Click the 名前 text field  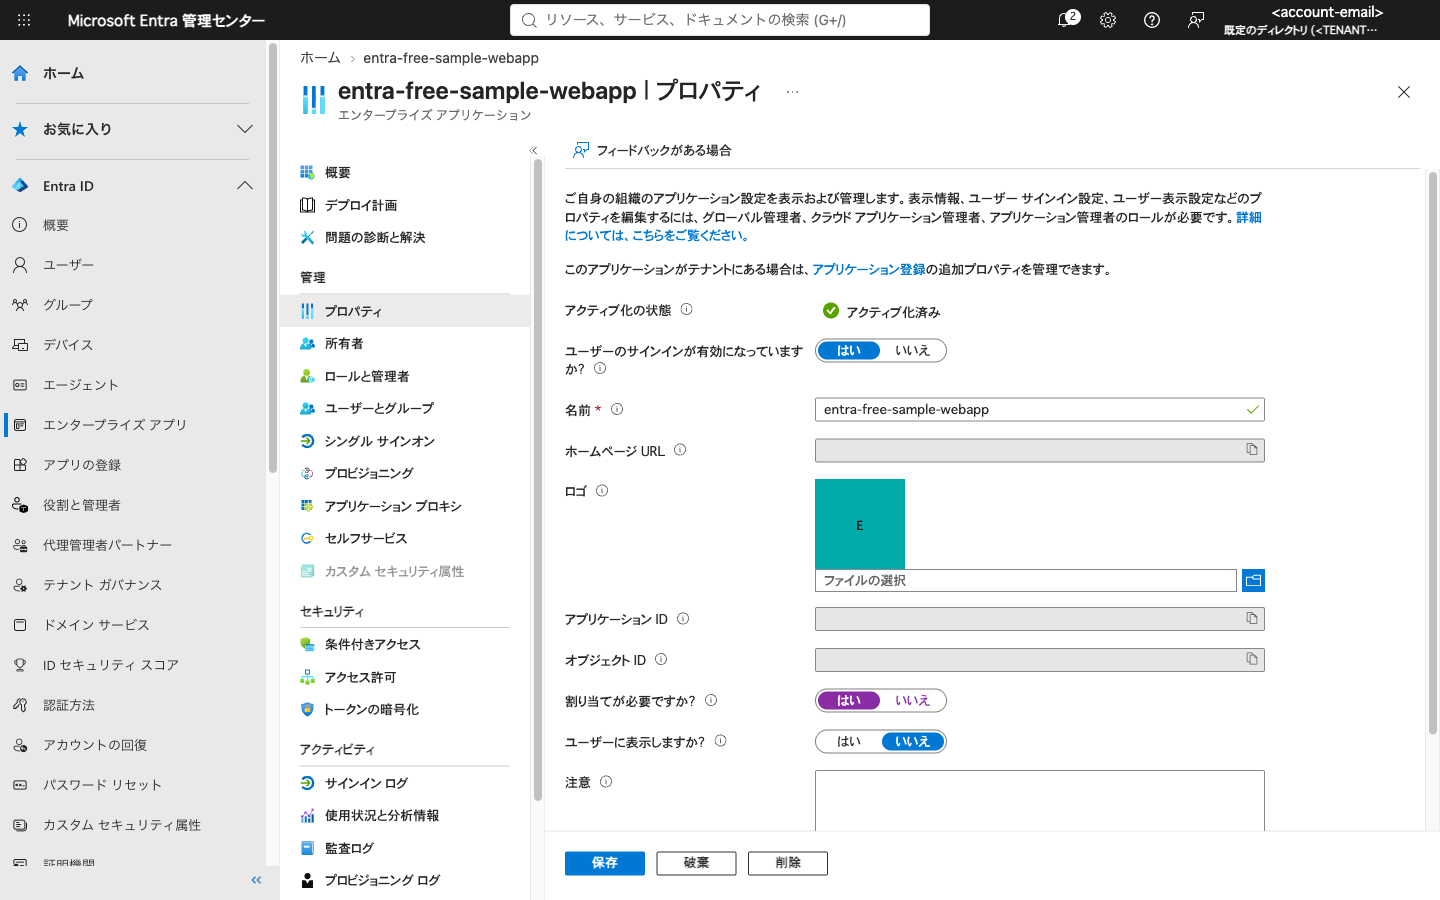coord(1040,409)
